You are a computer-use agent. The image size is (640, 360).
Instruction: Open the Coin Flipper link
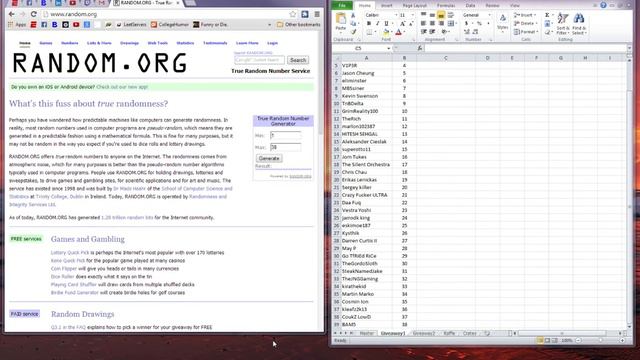point(64,269)
